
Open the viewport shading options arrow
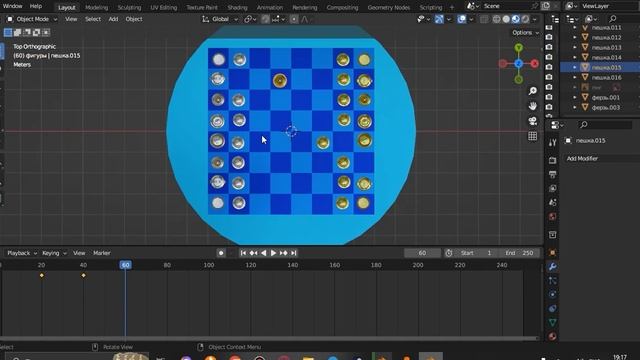coord(534,19)
